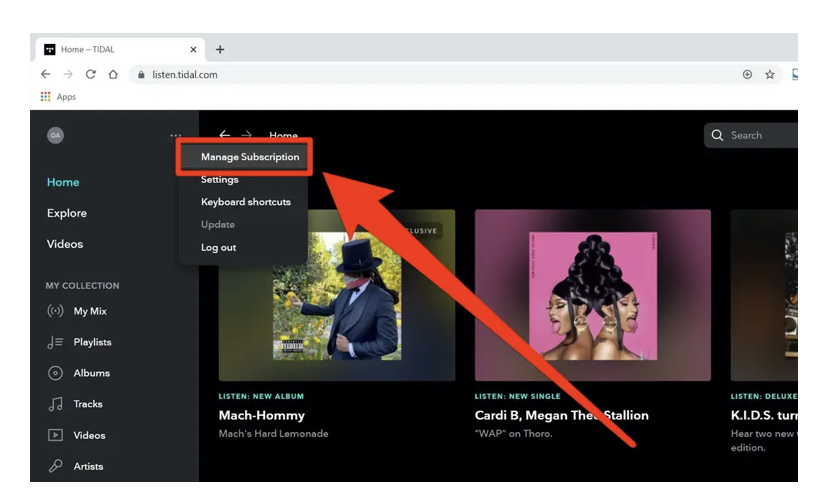Click the TIDAL favicon in browser tab
The width and height of the screenshot is (828, 503).
pyautogui.click(x=50, y=49)
